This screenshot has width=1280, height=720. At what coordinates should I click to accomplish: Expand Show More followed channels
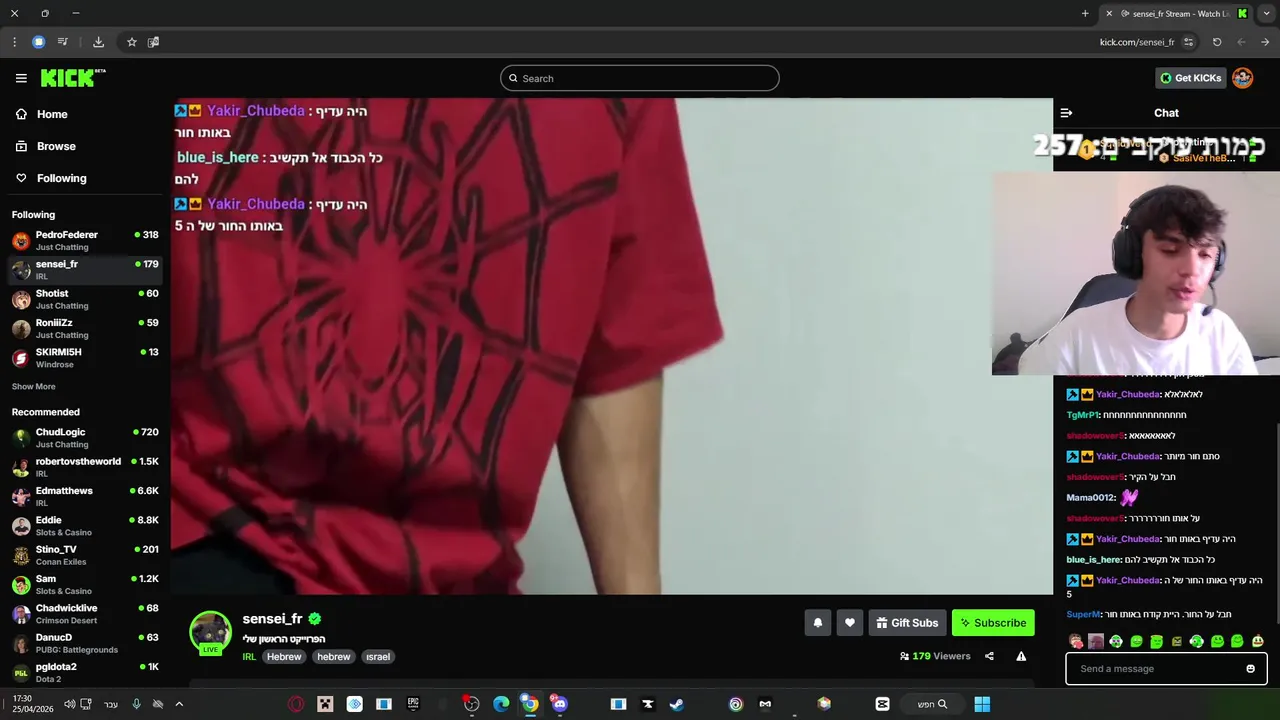click(x=34, y=386)
